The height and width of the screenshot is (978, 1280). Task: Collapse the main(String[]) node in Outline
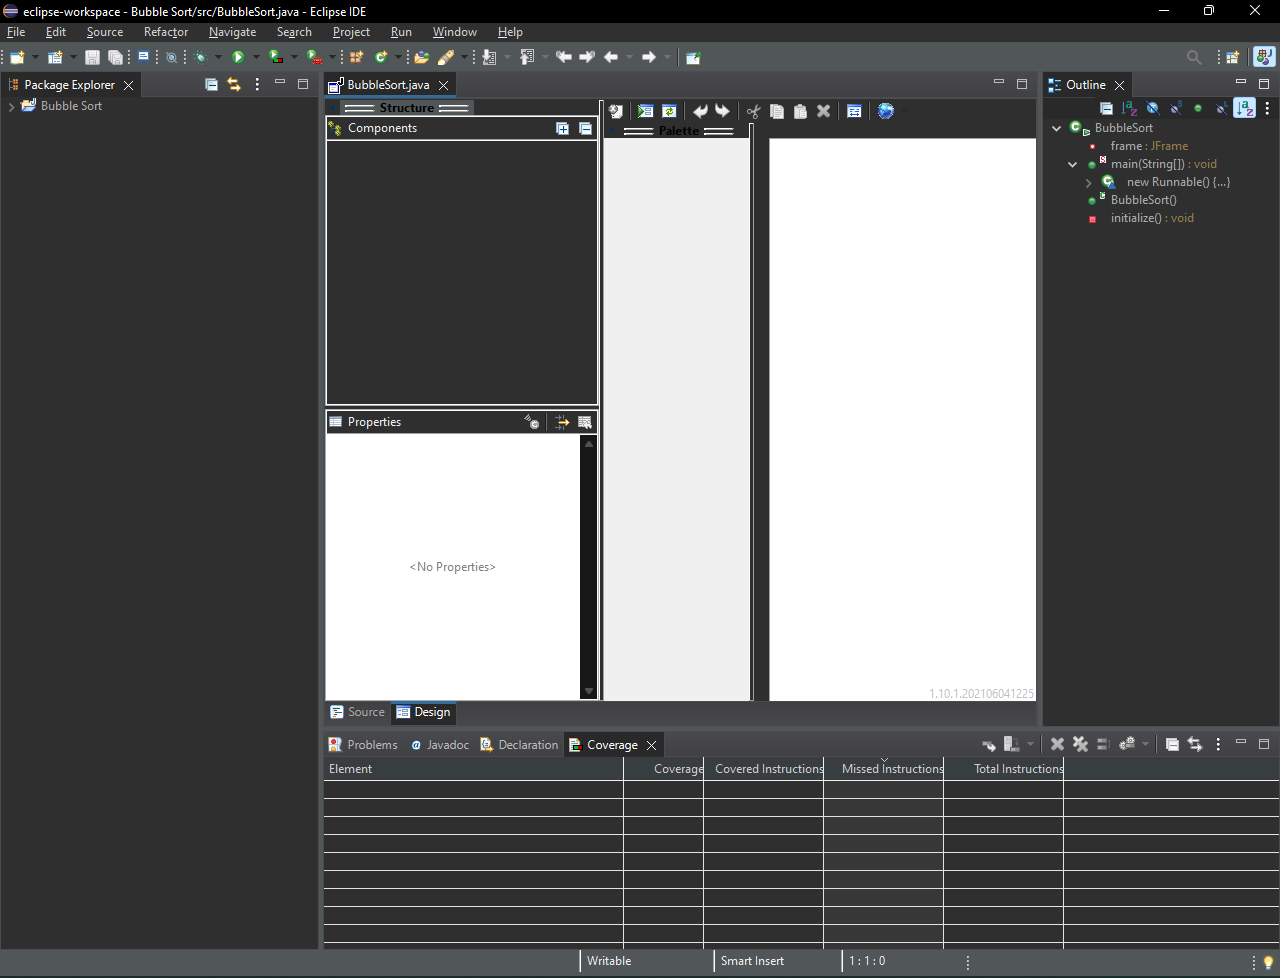coord(1072,165)
